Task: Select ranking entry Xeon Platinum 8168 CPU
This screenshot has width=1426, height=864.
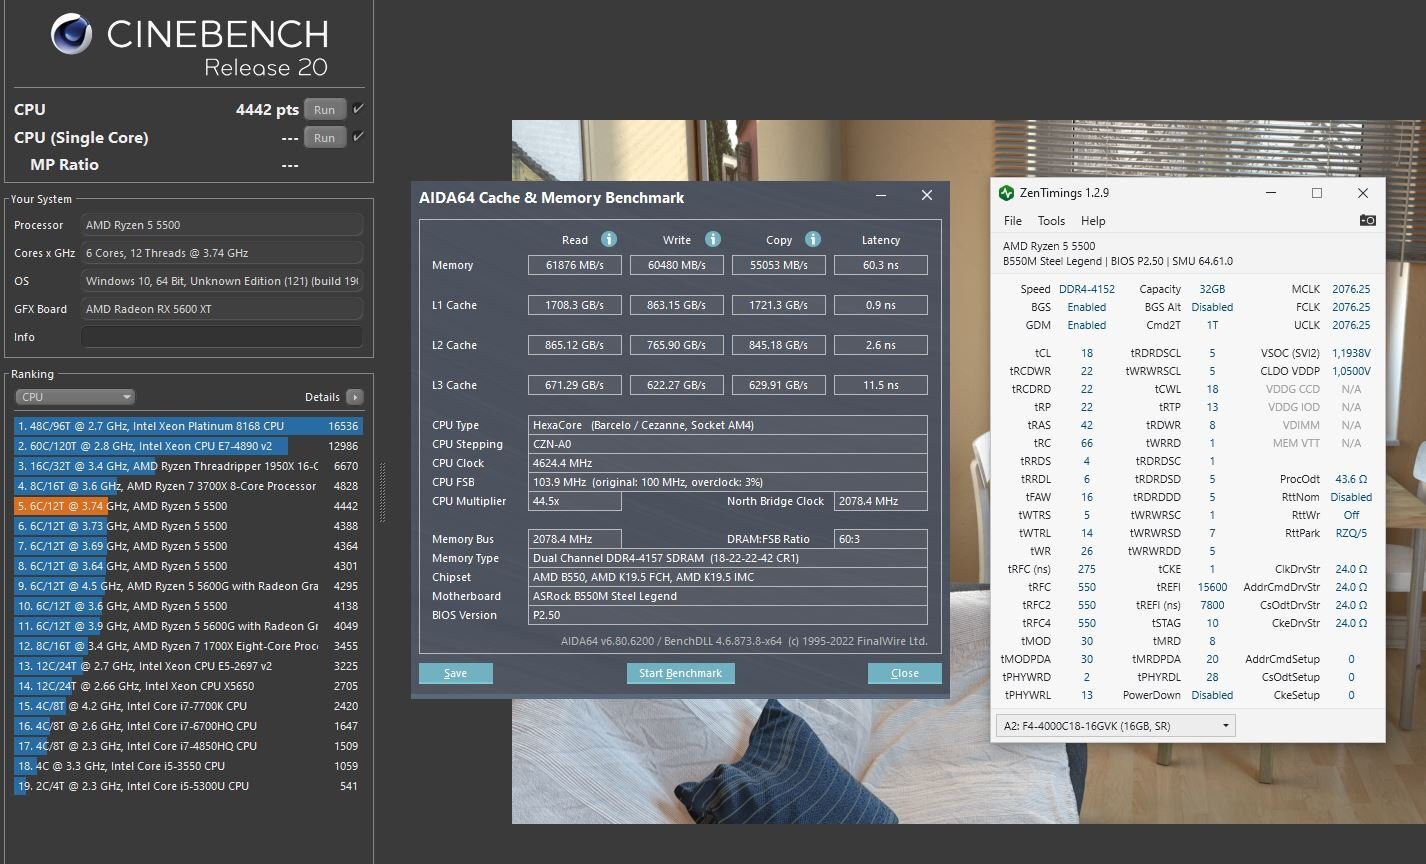Action: pyautogui.click(x=188, y=426)
